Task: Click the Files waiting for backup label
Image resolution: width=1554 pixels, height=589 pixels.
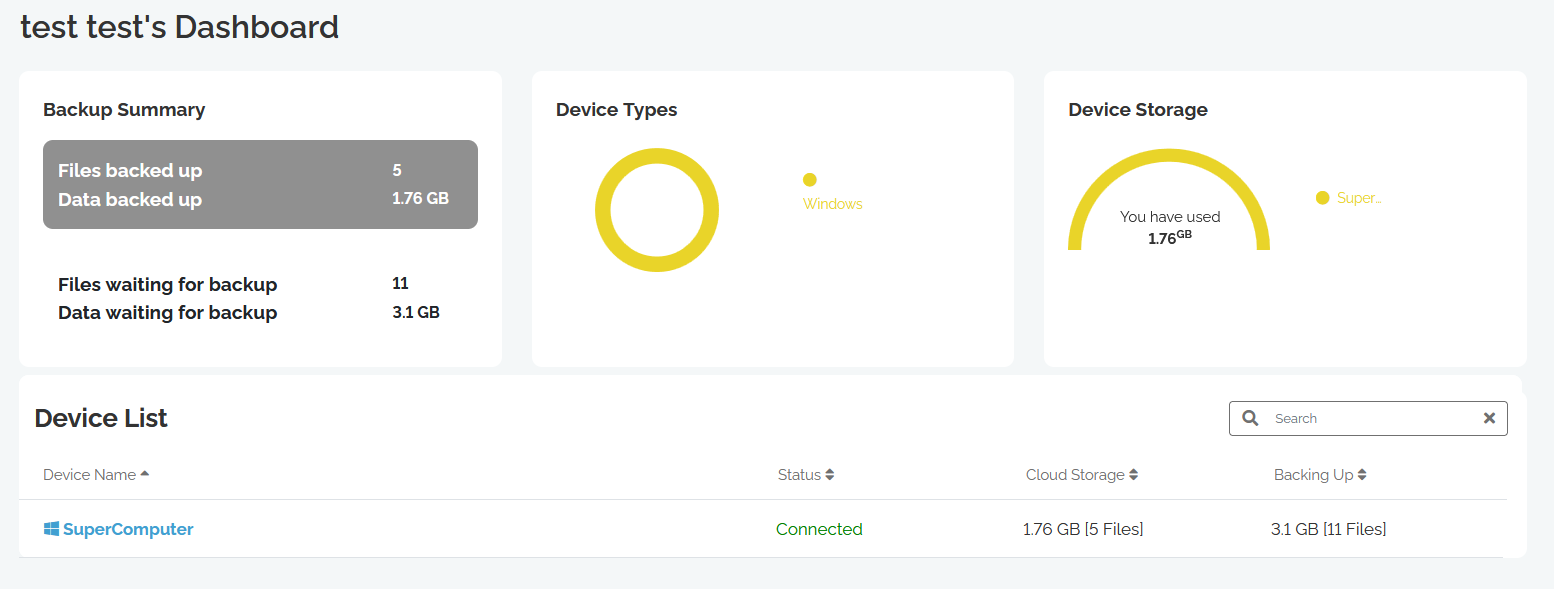Action: (168, 285)
